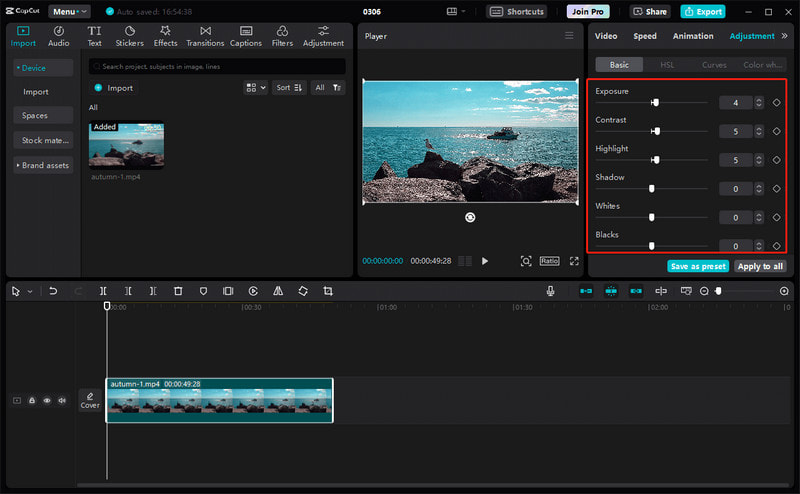Click the microphone record voiceover icon

pos(551,291)
